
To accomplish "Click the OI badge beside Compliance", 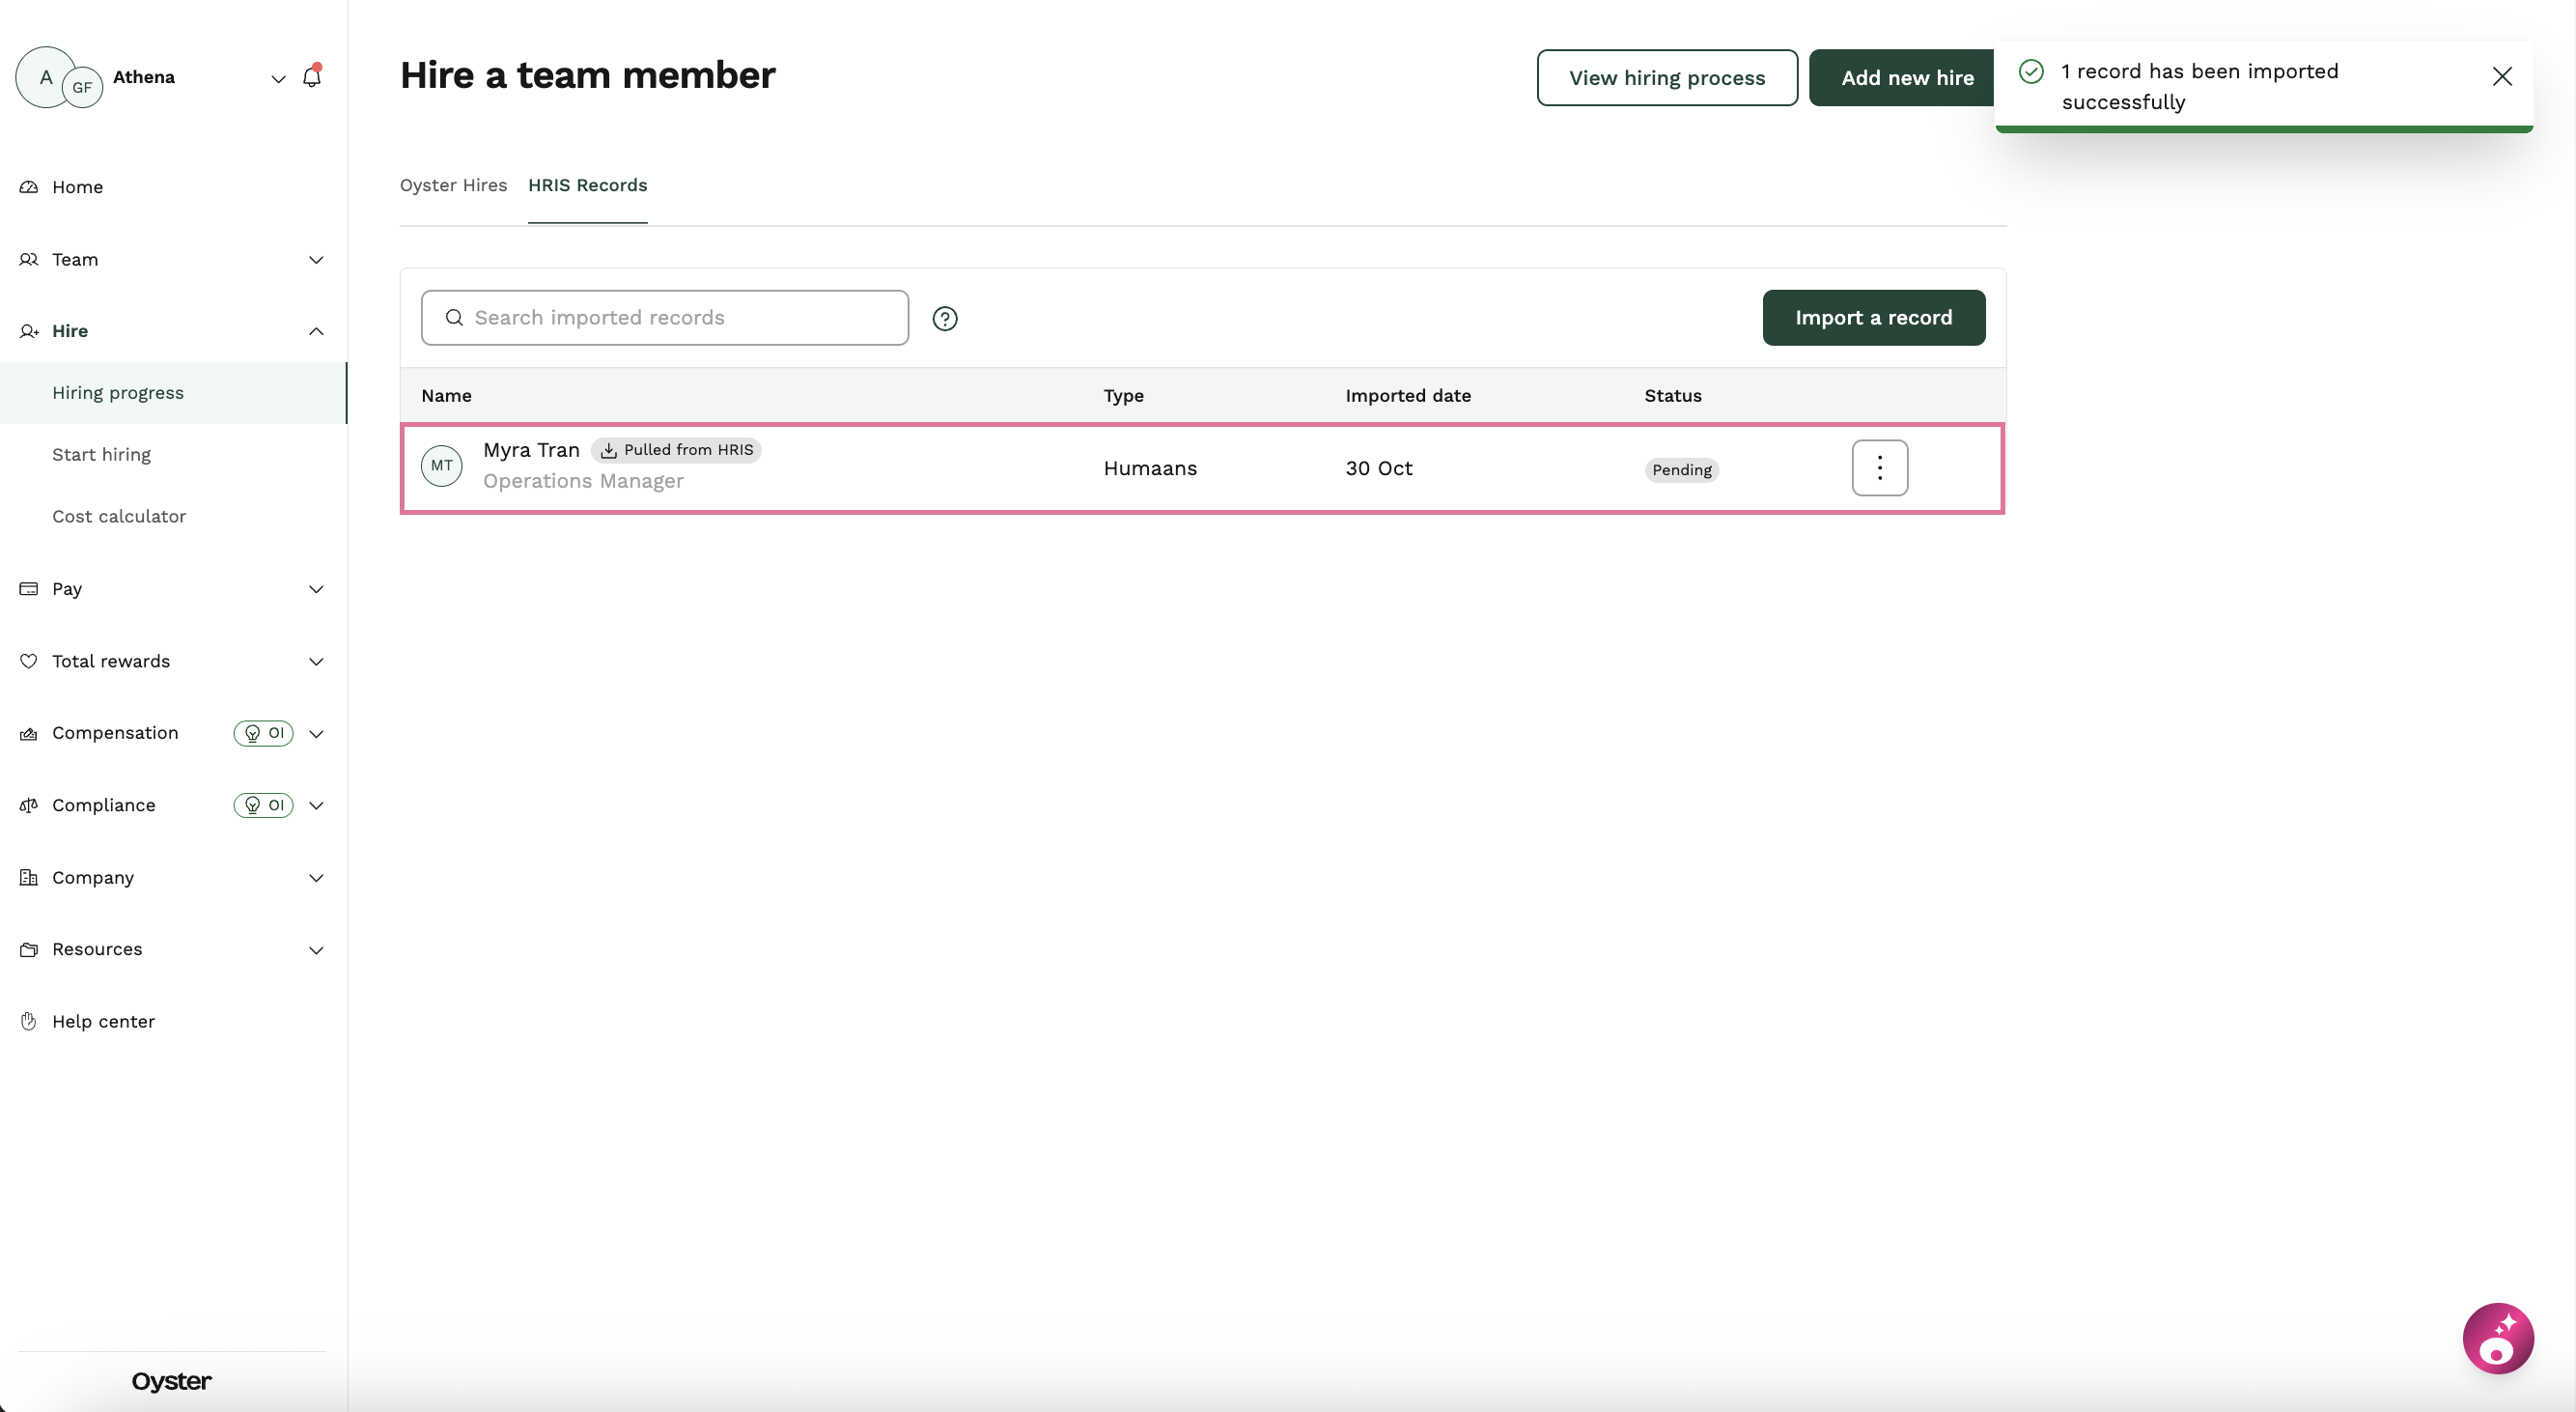I will [263, 805].
